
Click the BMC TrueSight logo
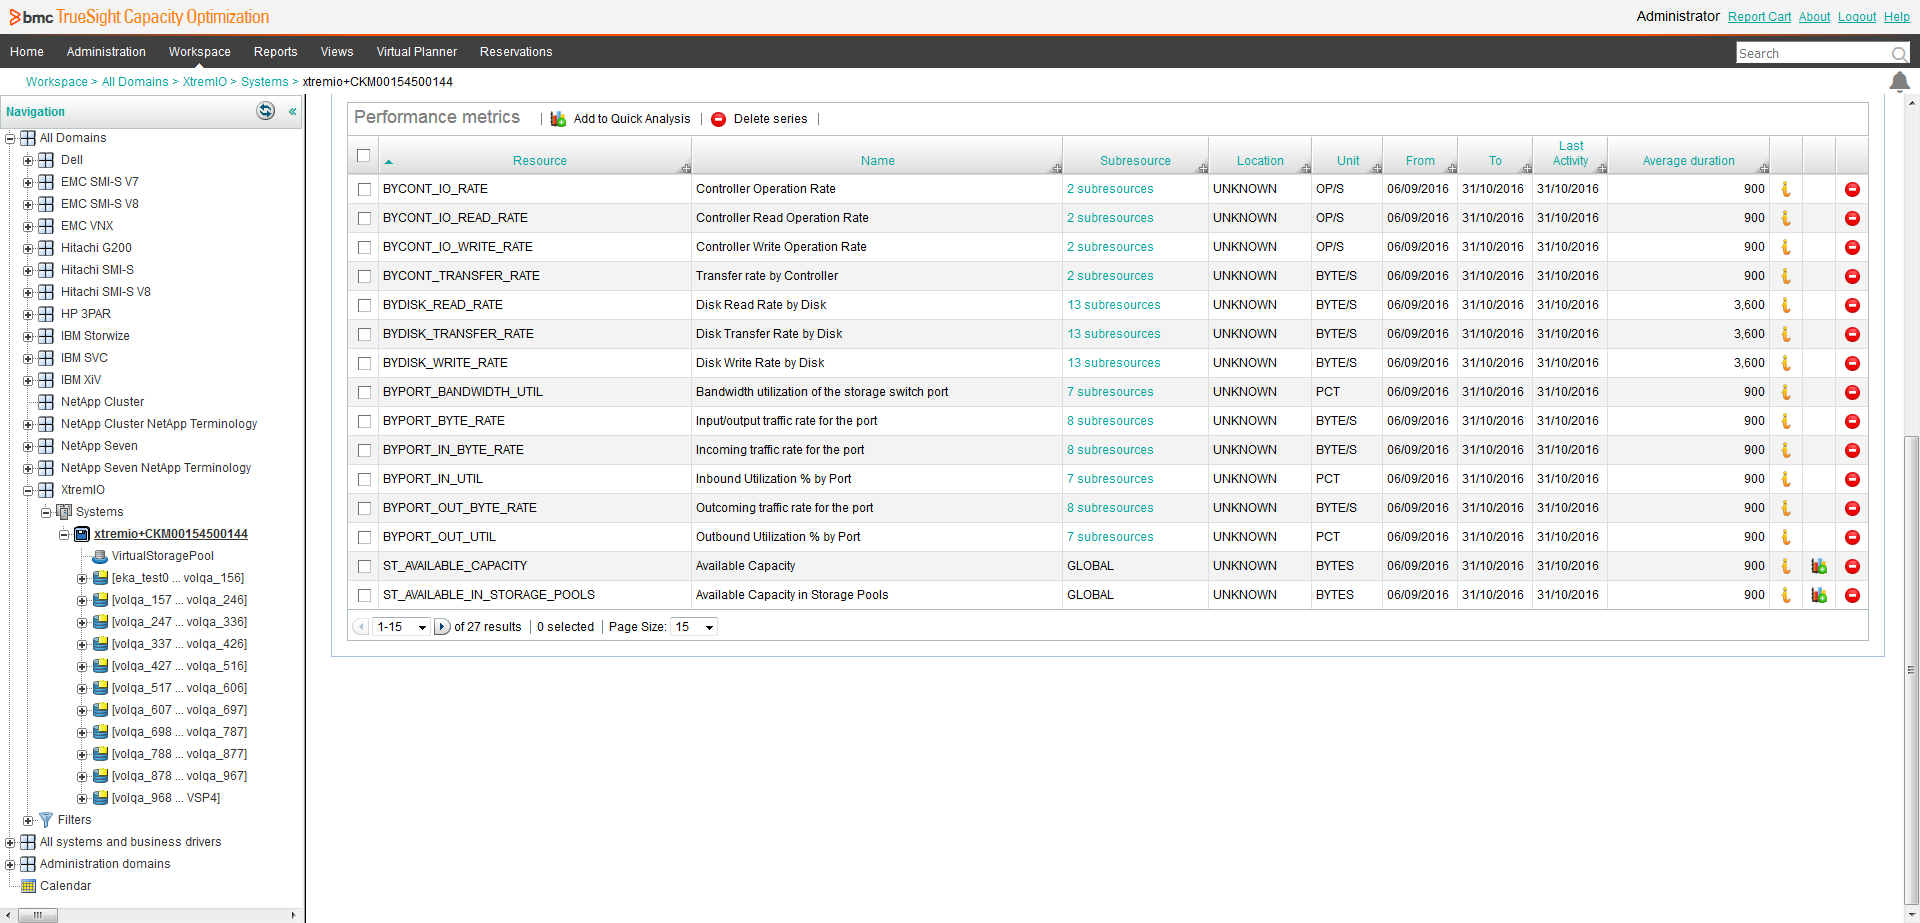pyautogui.click(x=139, y=17)
